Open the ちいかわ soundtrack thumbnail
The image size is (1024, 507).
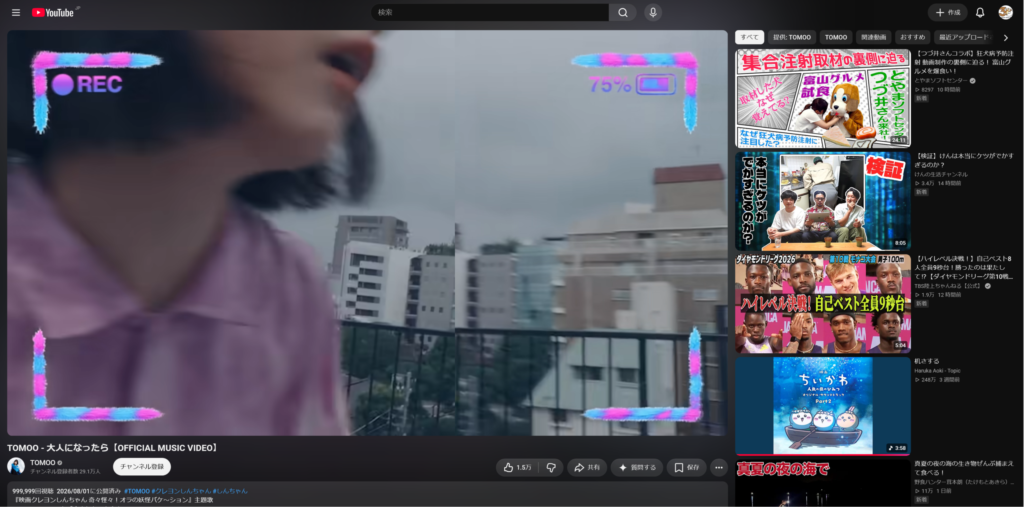[x=823, y=406]
